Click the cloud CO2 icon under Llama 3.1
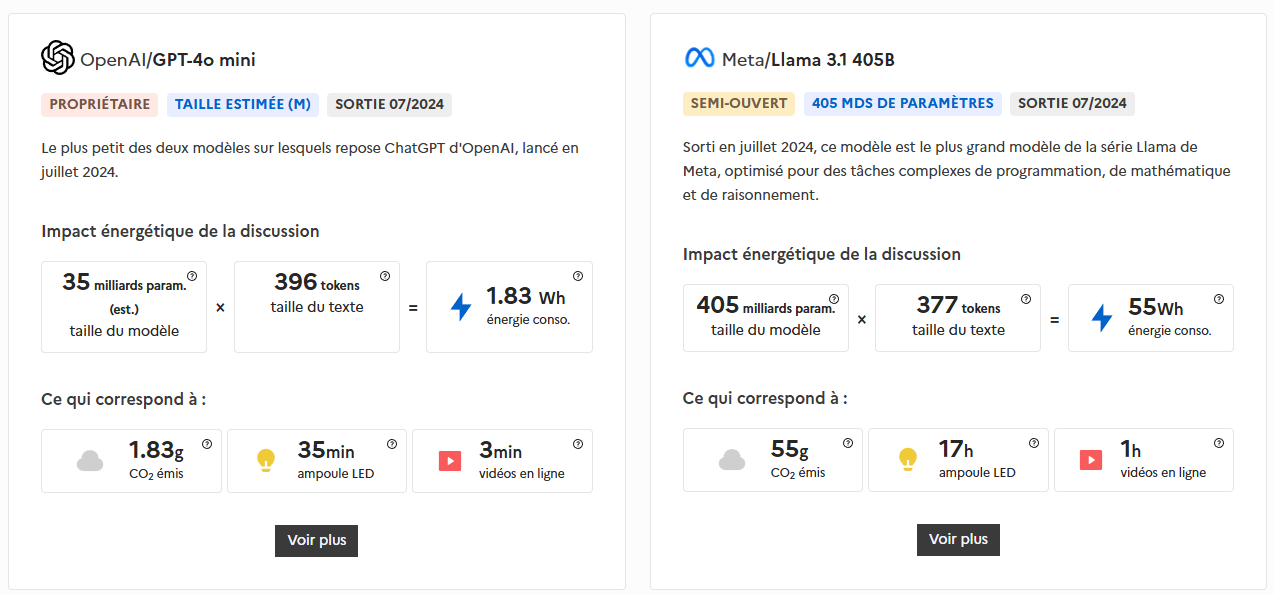Image resolution: width=1274 pixels, height=595 pixels. (732, 460)
